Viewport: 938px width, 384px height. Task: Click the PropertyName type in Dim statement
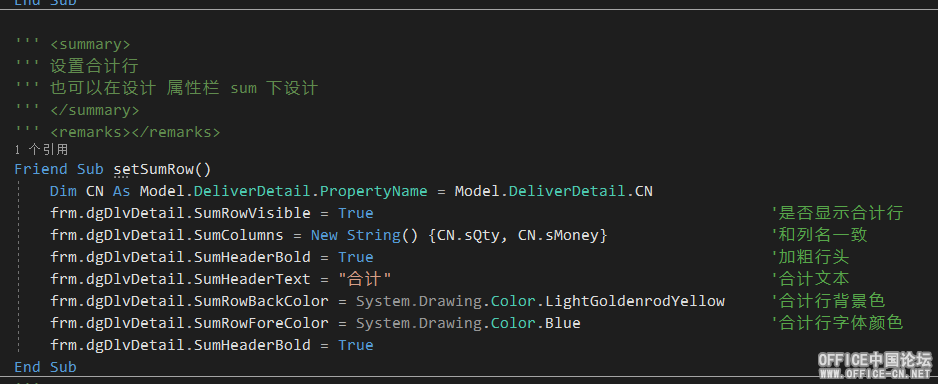[374, 191]
